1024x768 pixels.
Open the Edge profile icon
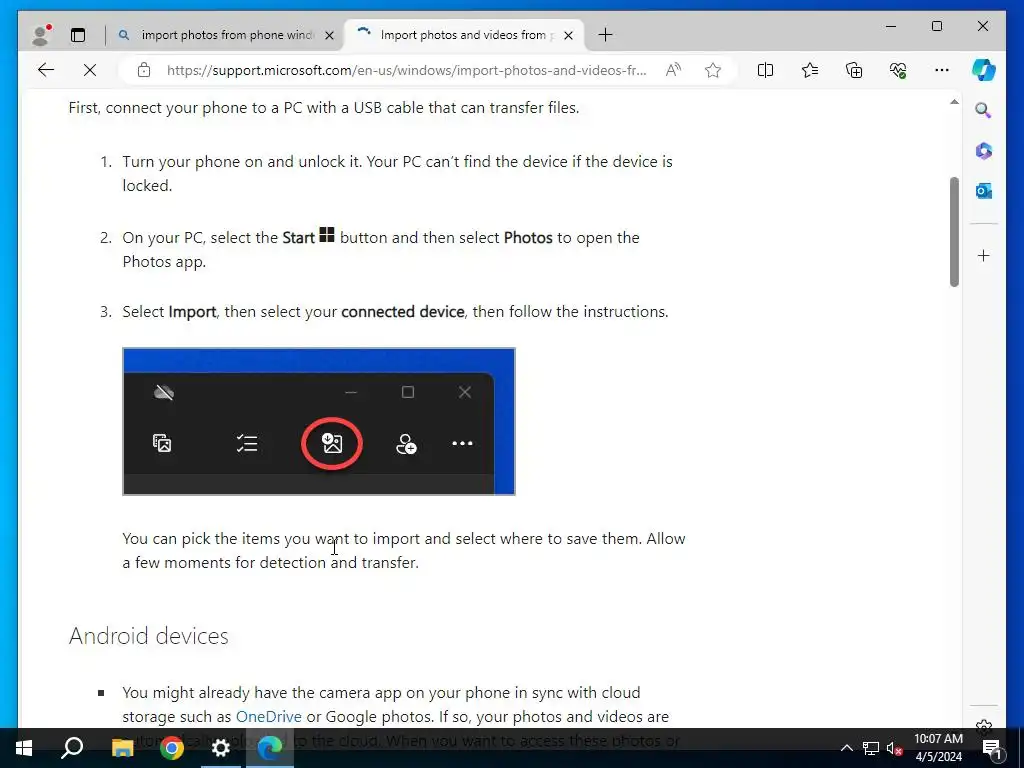click(41, 35)
